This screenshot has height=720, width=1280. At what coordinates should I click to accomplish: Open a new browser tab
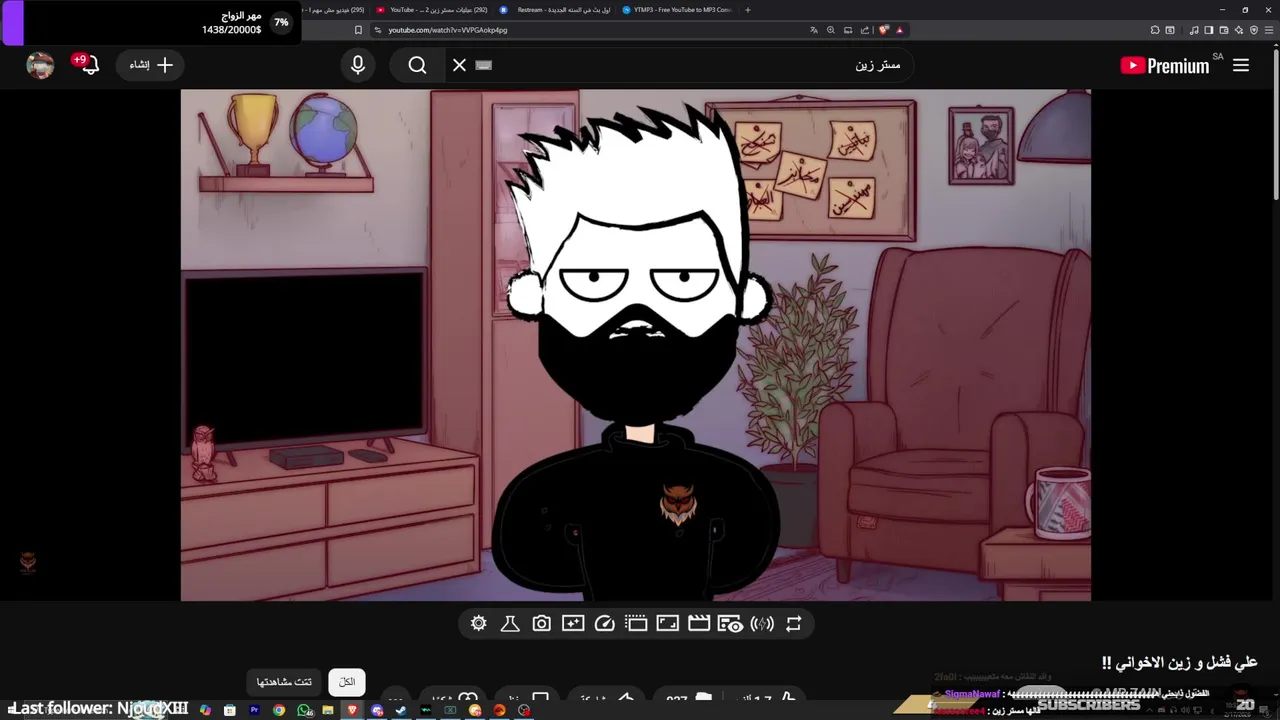[748, 10]
